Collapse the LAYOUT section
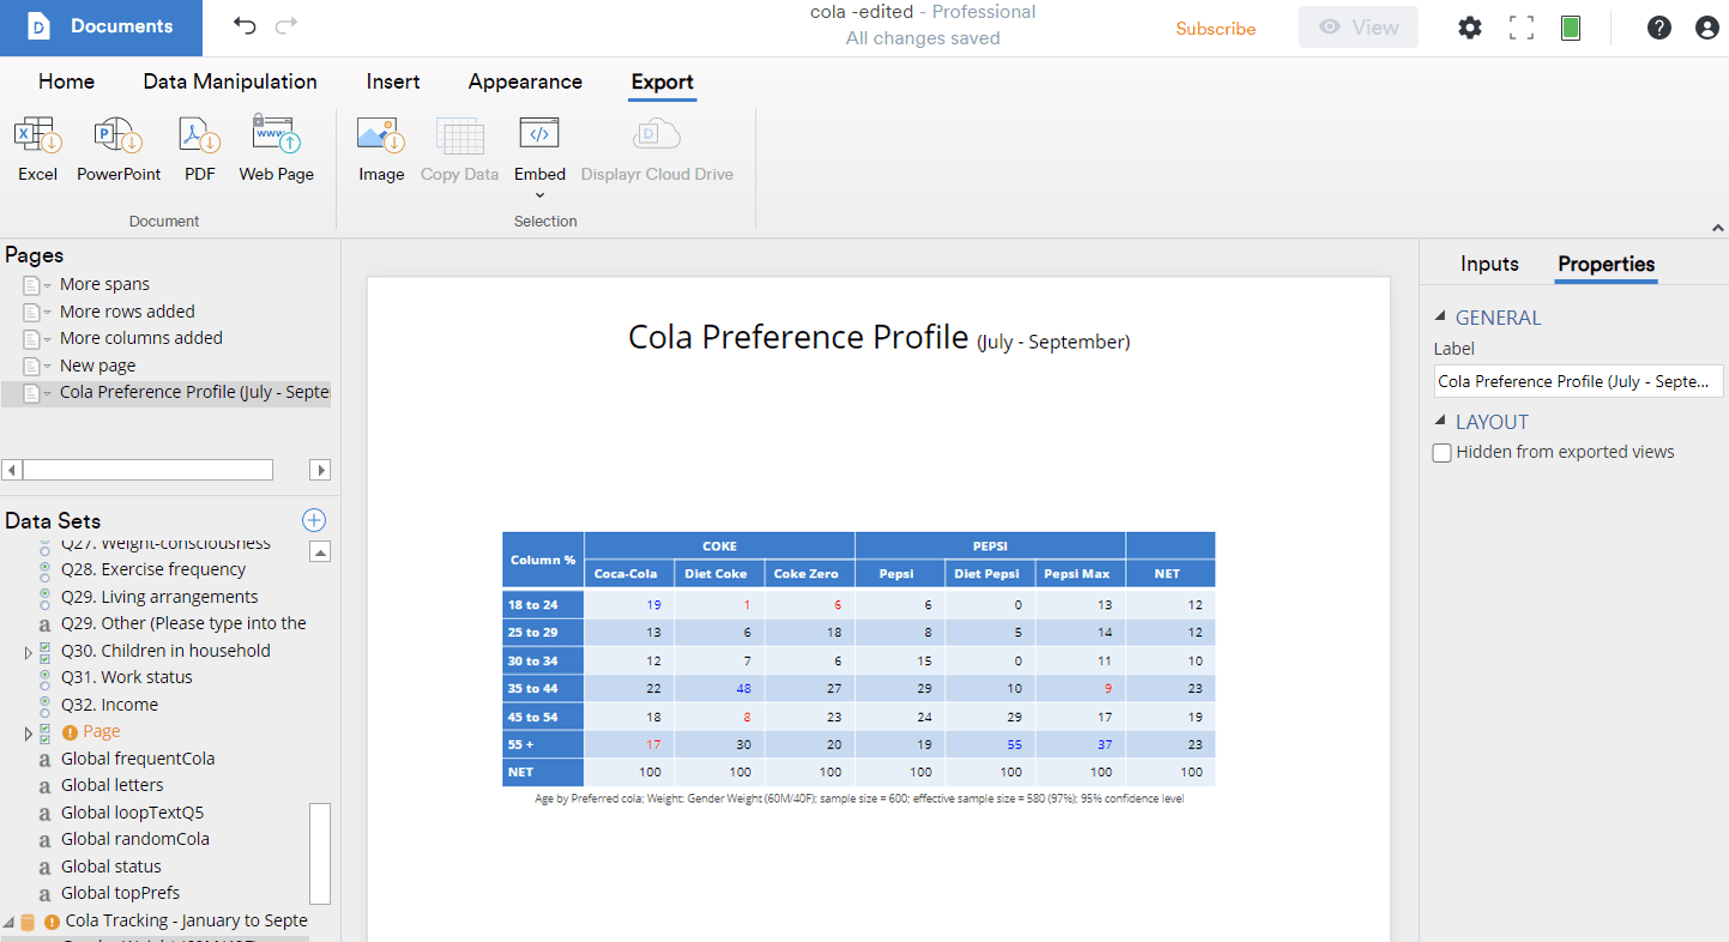 click(1440, 420)
